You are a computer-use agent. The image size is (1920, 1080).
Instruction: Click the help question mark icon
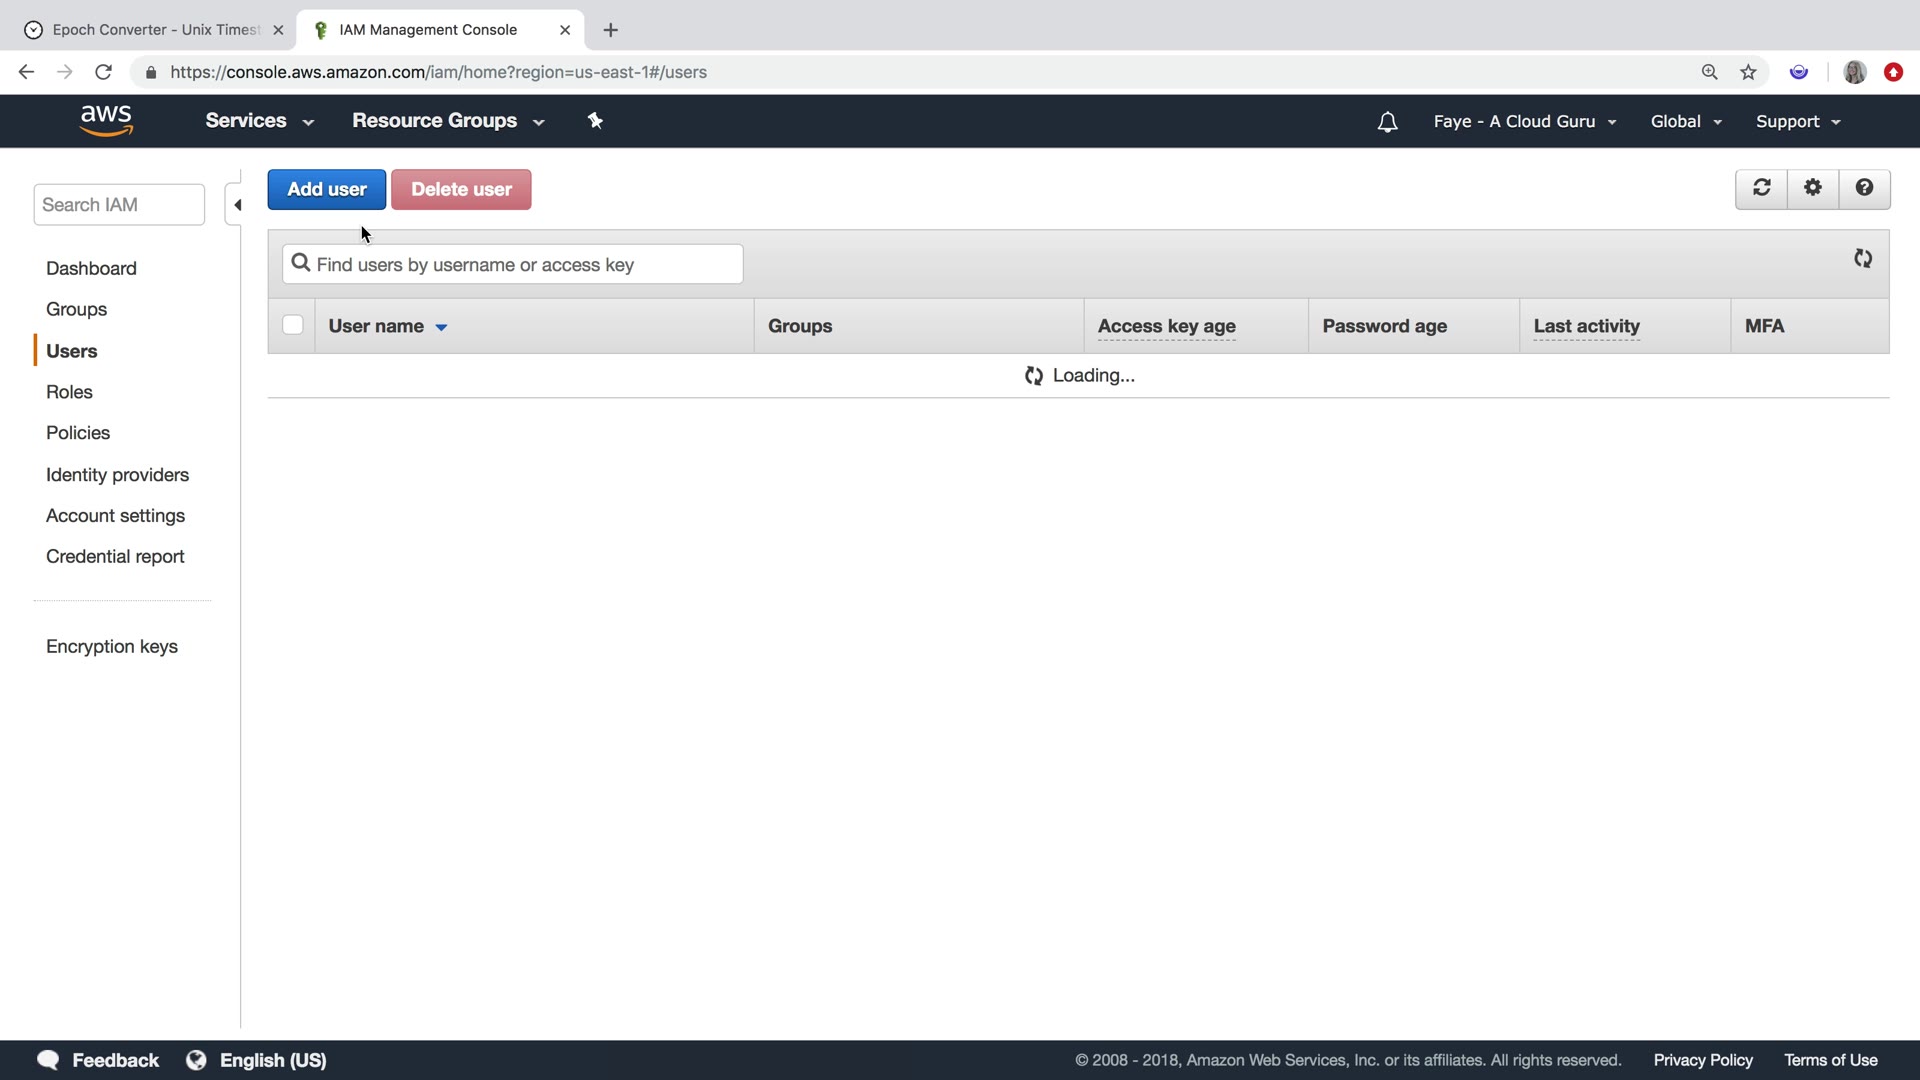coord(1864,188)
